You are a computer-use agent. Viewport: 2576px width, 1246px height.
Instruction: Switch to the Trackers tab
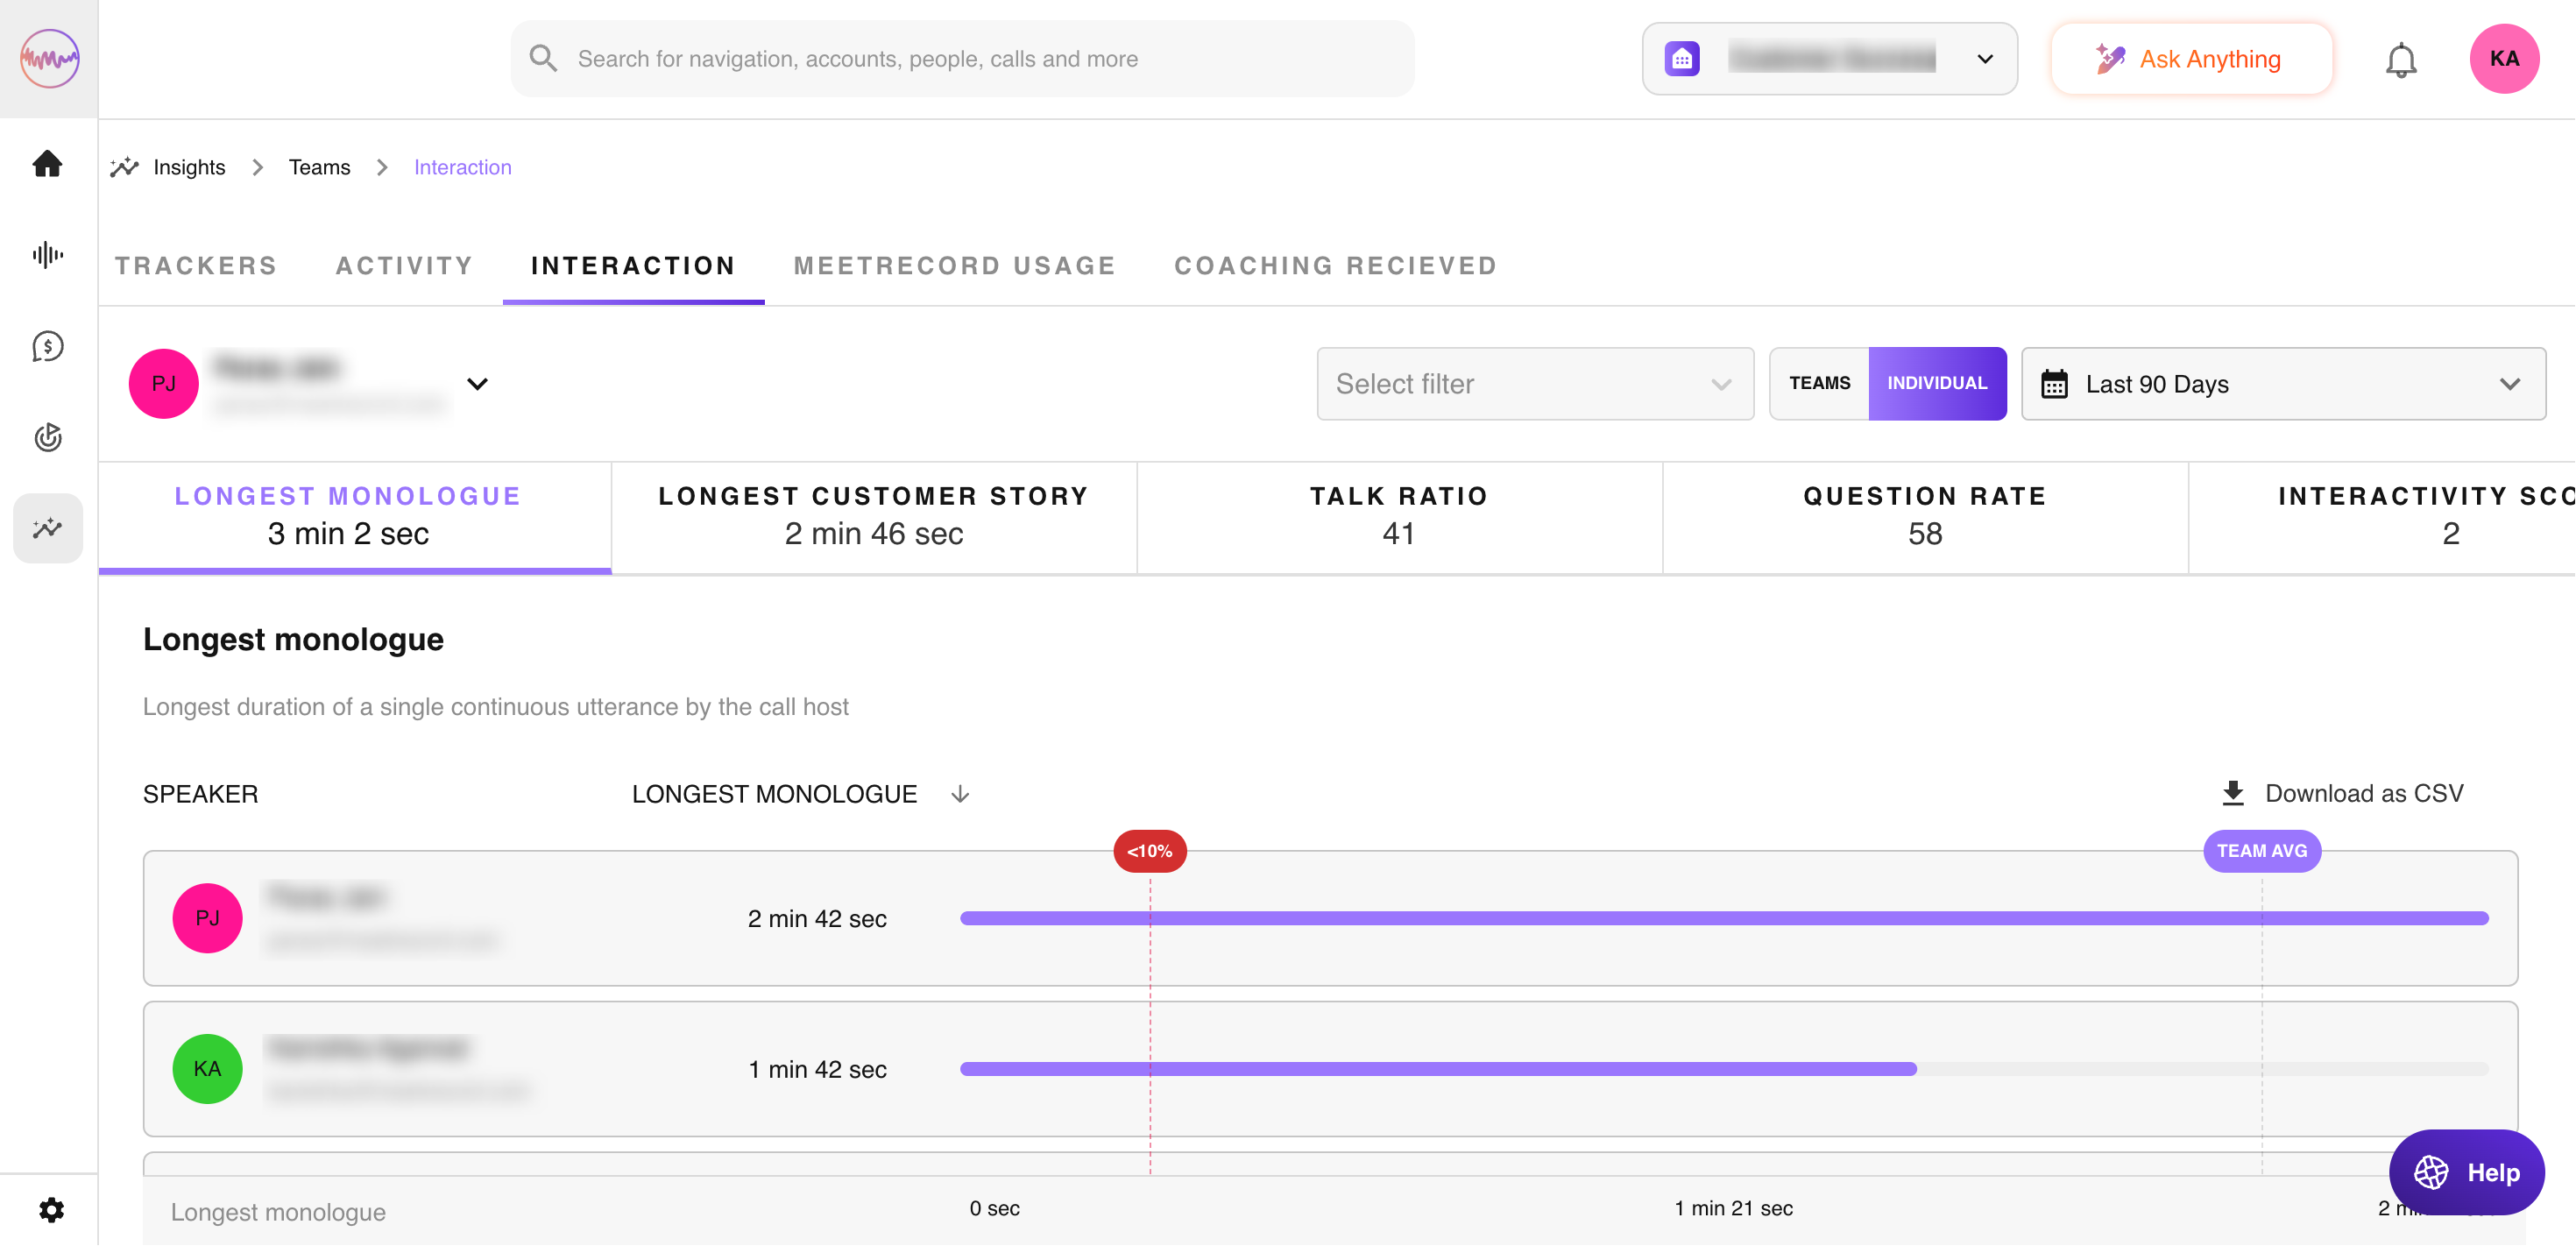point(196,266)
